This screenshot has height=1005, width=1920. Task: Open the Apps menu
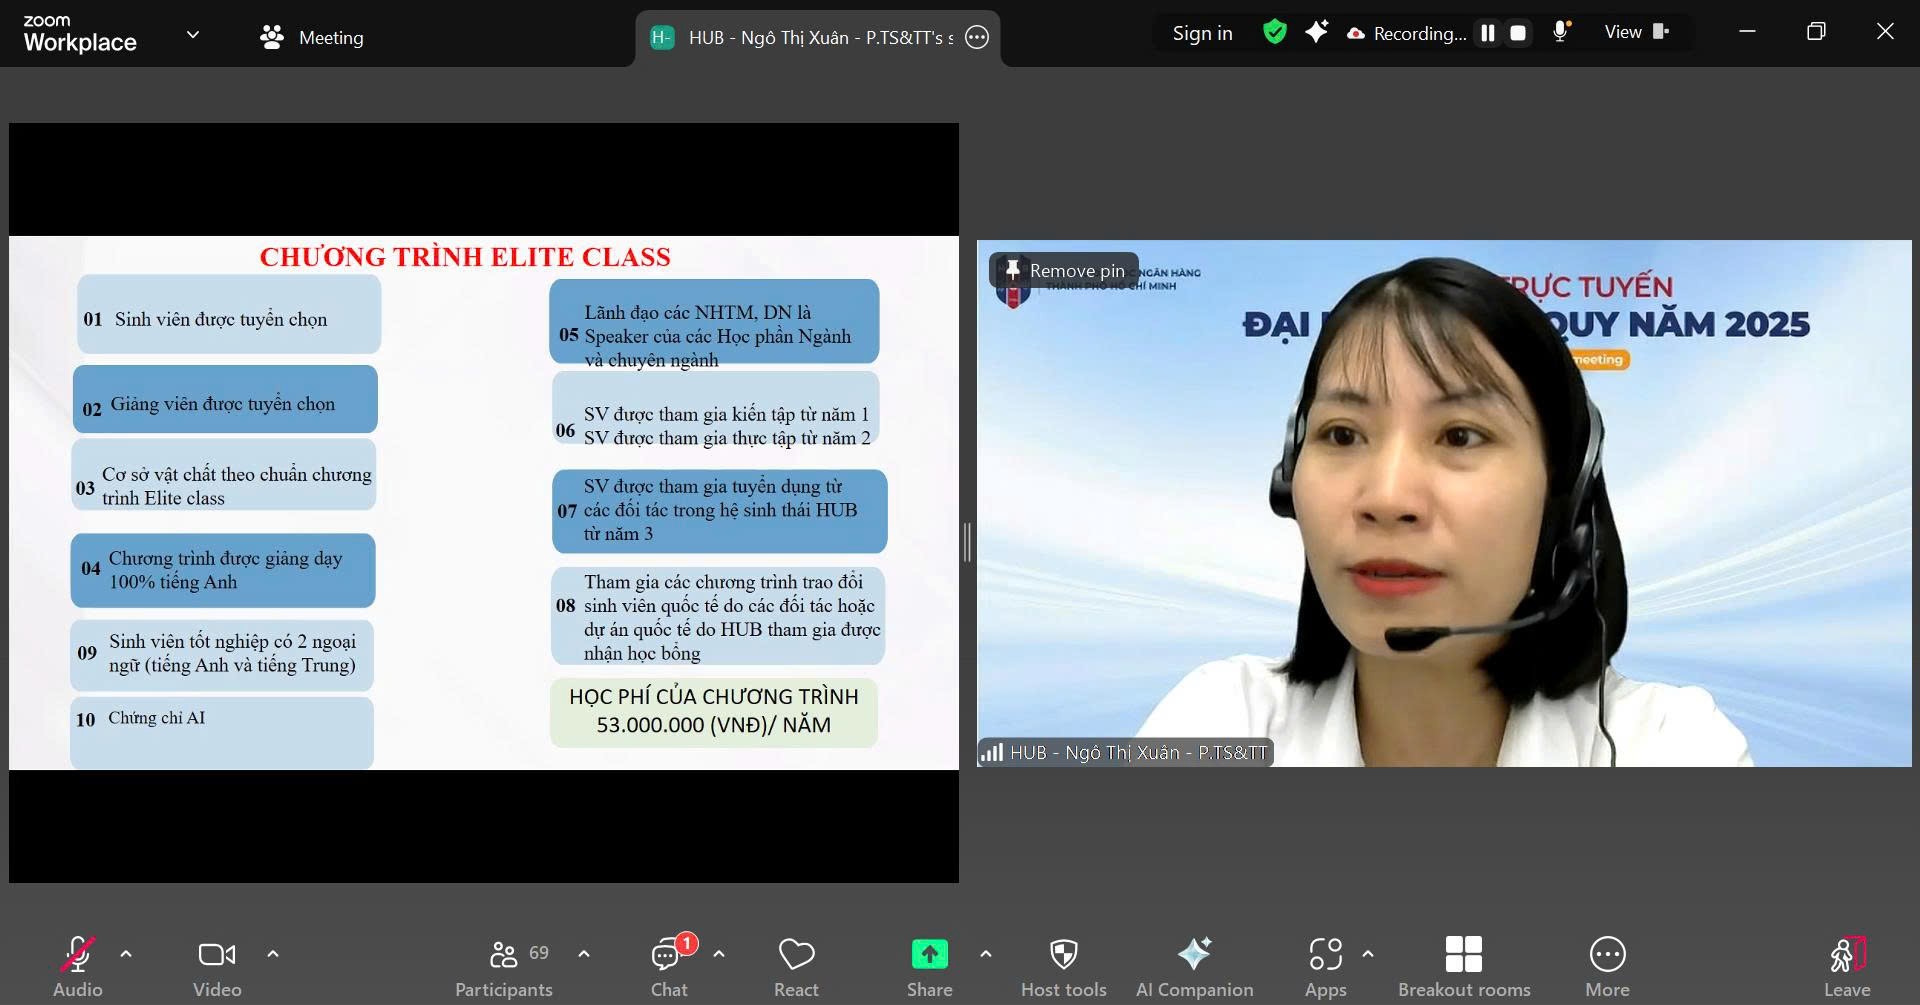(1326, 967)
